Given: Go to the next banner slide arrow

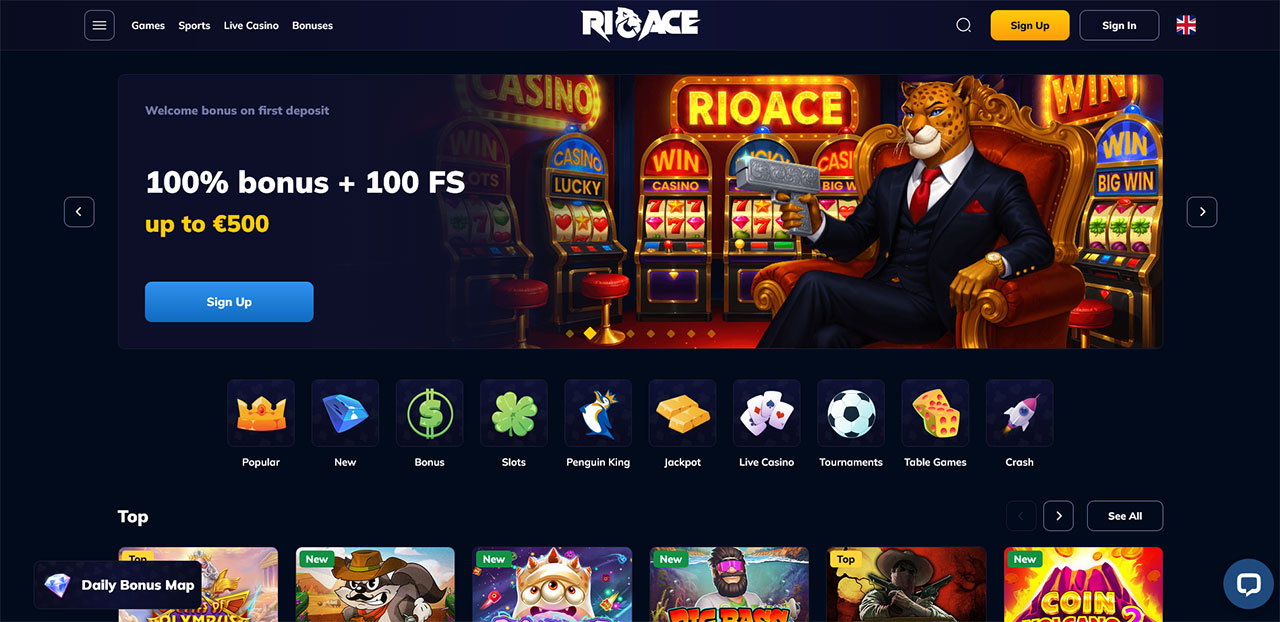Looking at the screenshot, I should point(1202,212).
